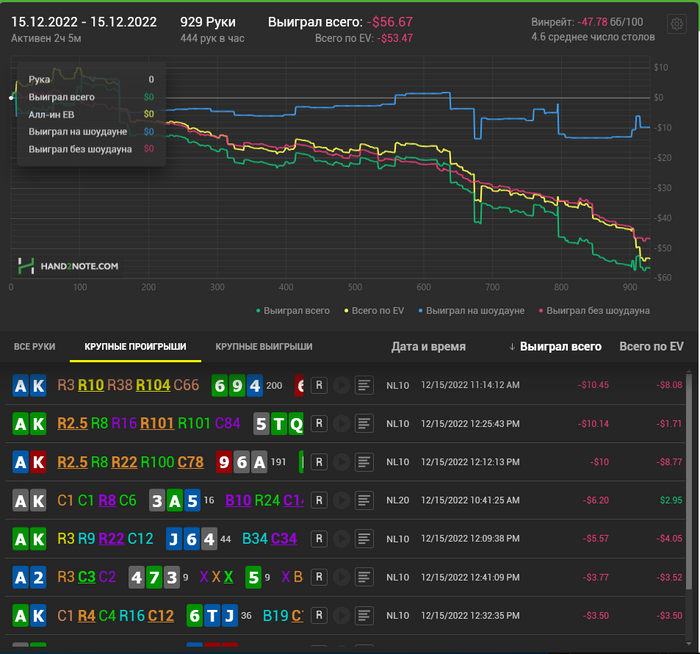Sort hands by 'Дата и время' header
Viewport: 700px width, 654px height.
click(427, 347)
